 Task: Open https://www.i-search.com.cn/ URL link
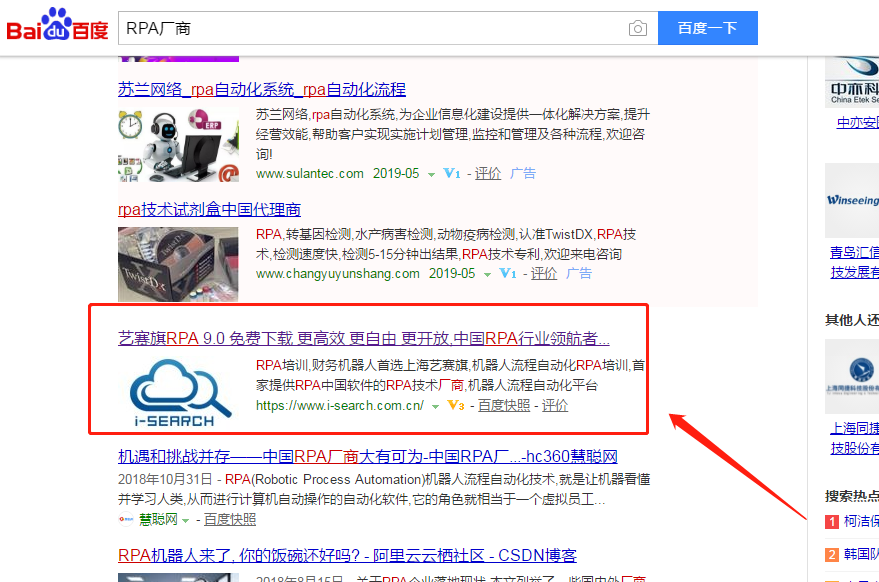340,405
